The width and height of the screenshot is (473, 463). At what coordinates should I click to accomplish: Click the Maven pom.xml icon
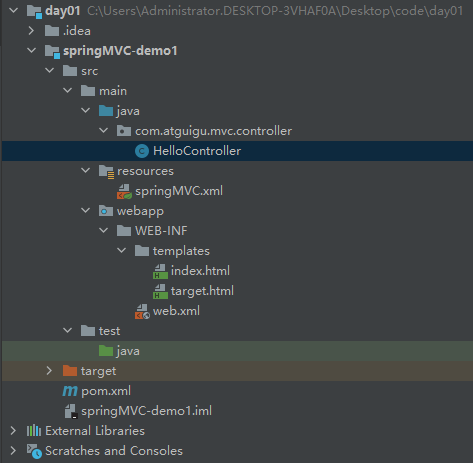70,391
